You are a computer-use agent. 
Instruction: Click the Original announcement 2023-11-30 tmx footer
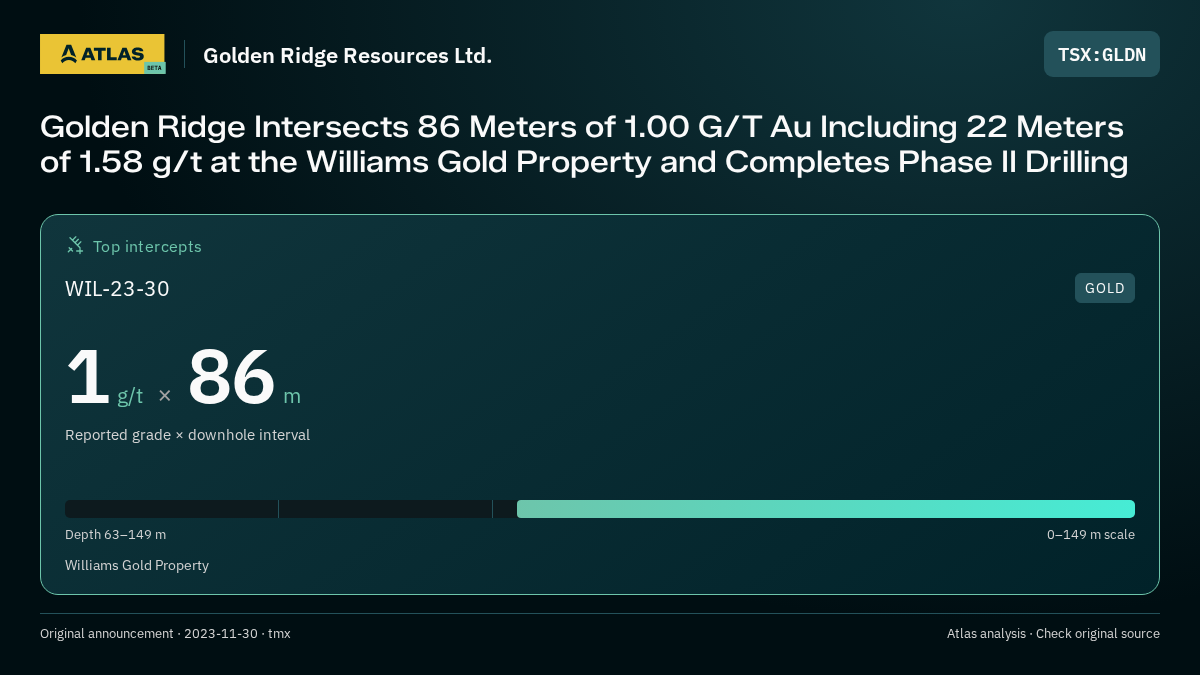click(x=165, y=634)
